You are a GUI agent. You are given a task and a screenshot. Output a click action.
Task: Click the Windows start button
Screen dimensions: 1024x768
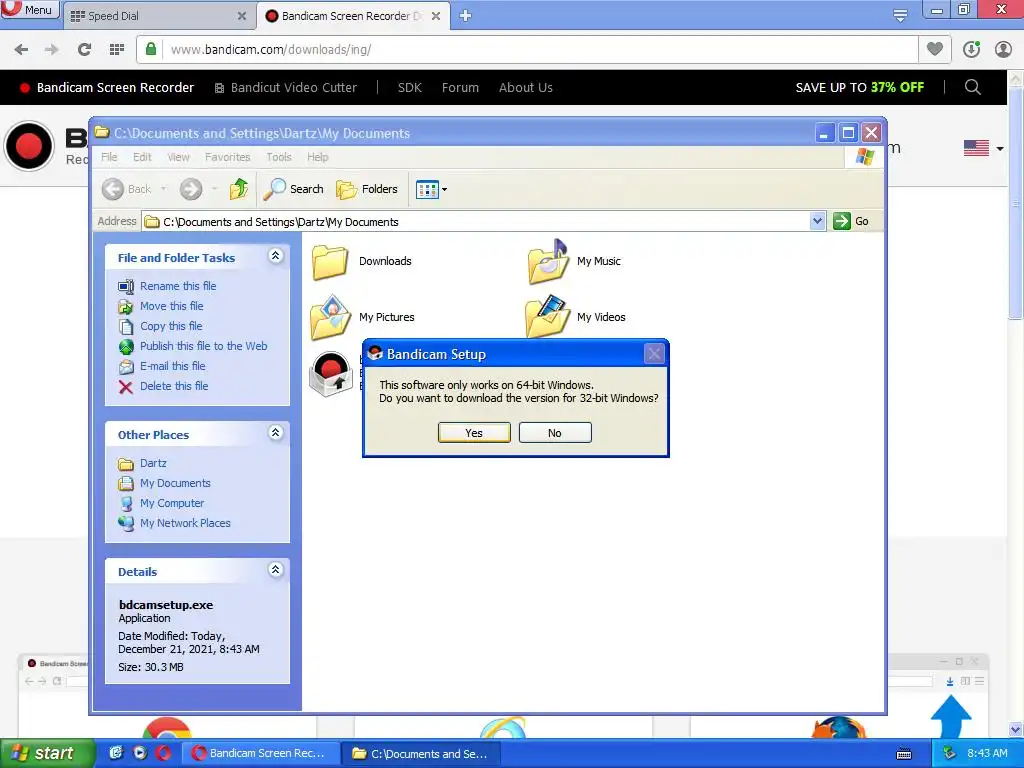(48, 753)
